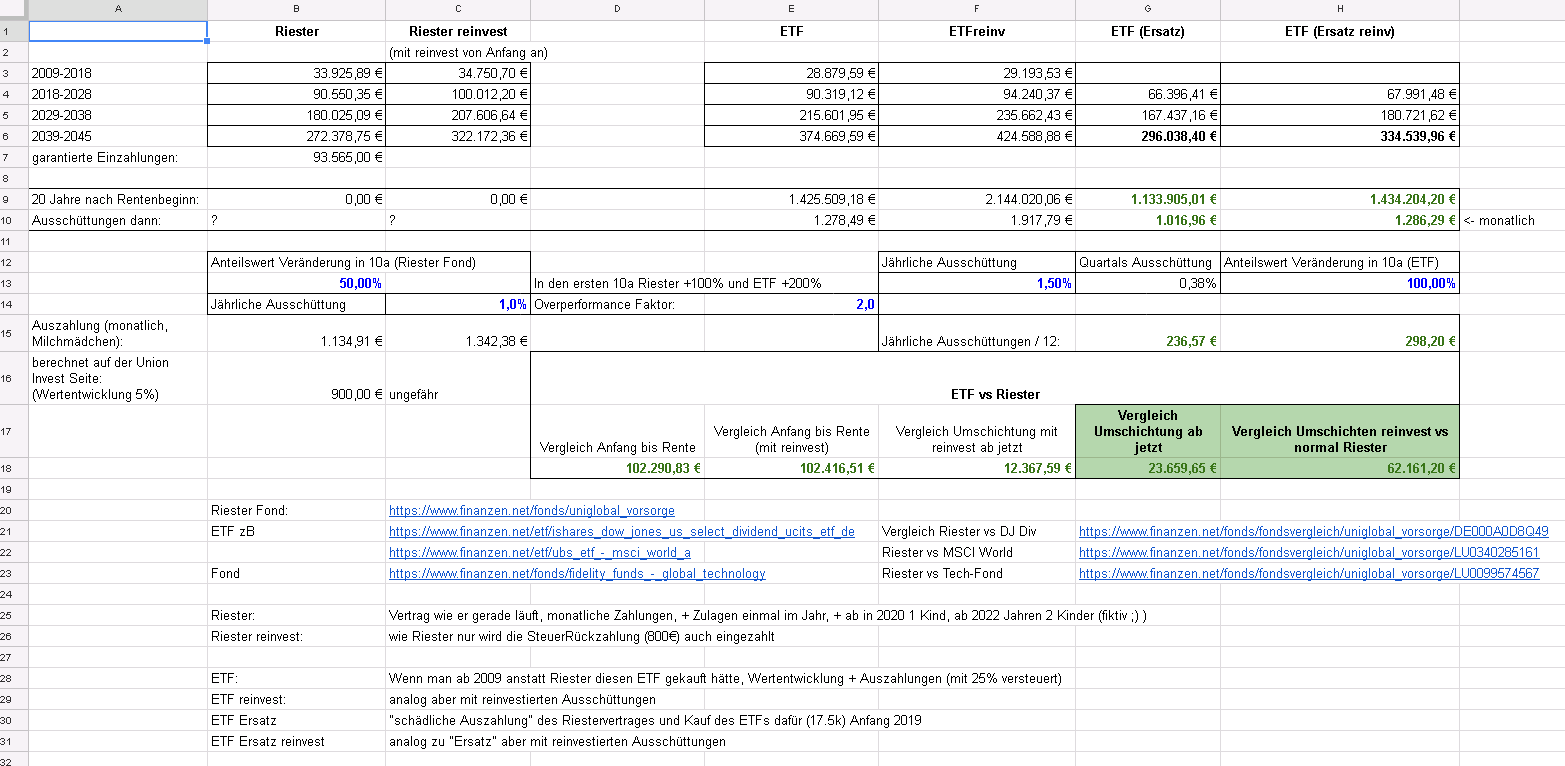The width and height of the screenshot is (1565, 766).
Task: Click the 'ETF vs Riester' title cell
Action: point(994,395)
